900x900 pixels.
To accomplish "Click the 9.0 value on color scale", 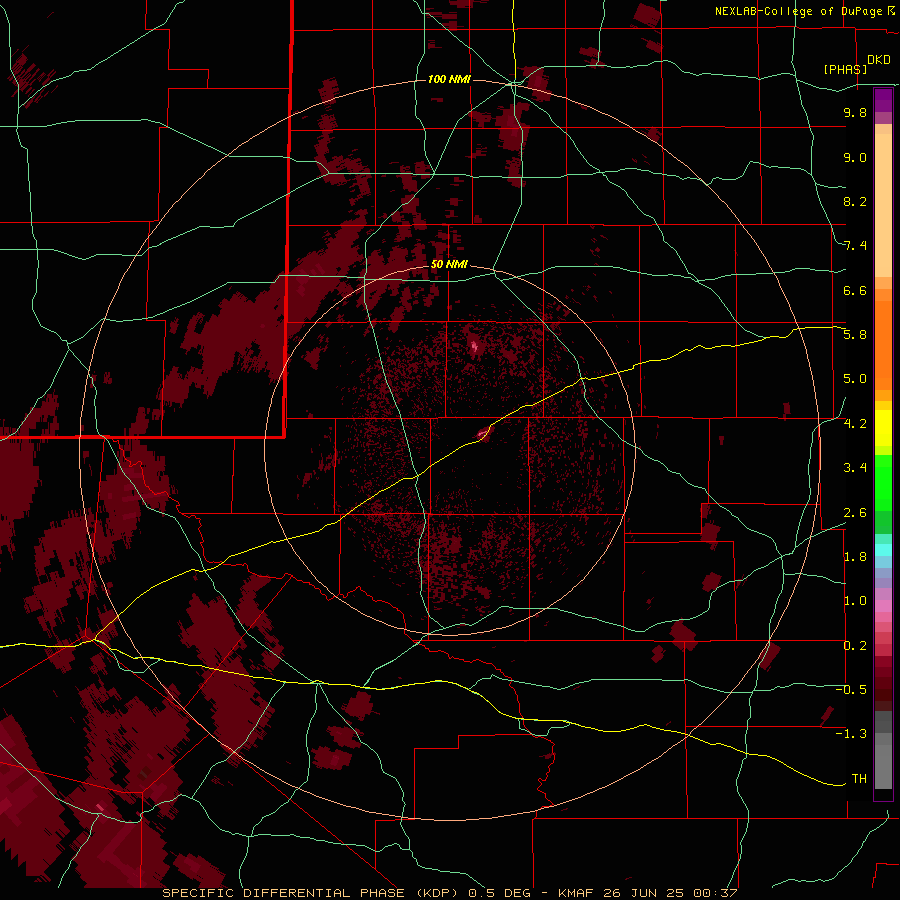I will [855, 157].
